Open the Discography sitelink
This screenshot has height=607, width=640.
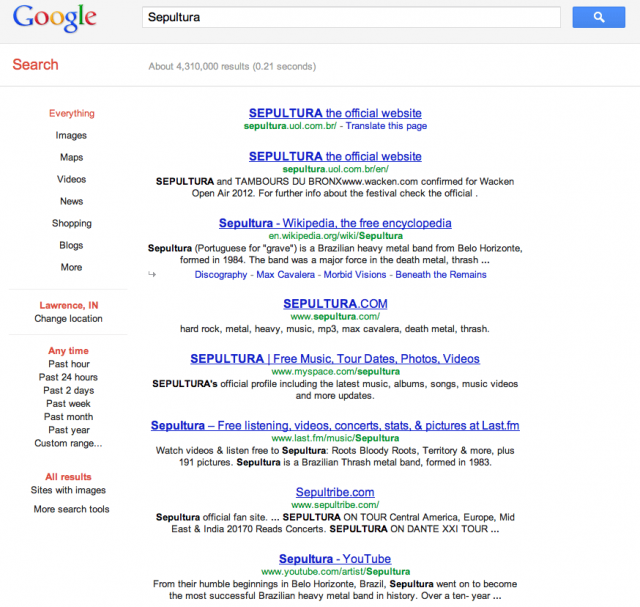coord(221,275)
